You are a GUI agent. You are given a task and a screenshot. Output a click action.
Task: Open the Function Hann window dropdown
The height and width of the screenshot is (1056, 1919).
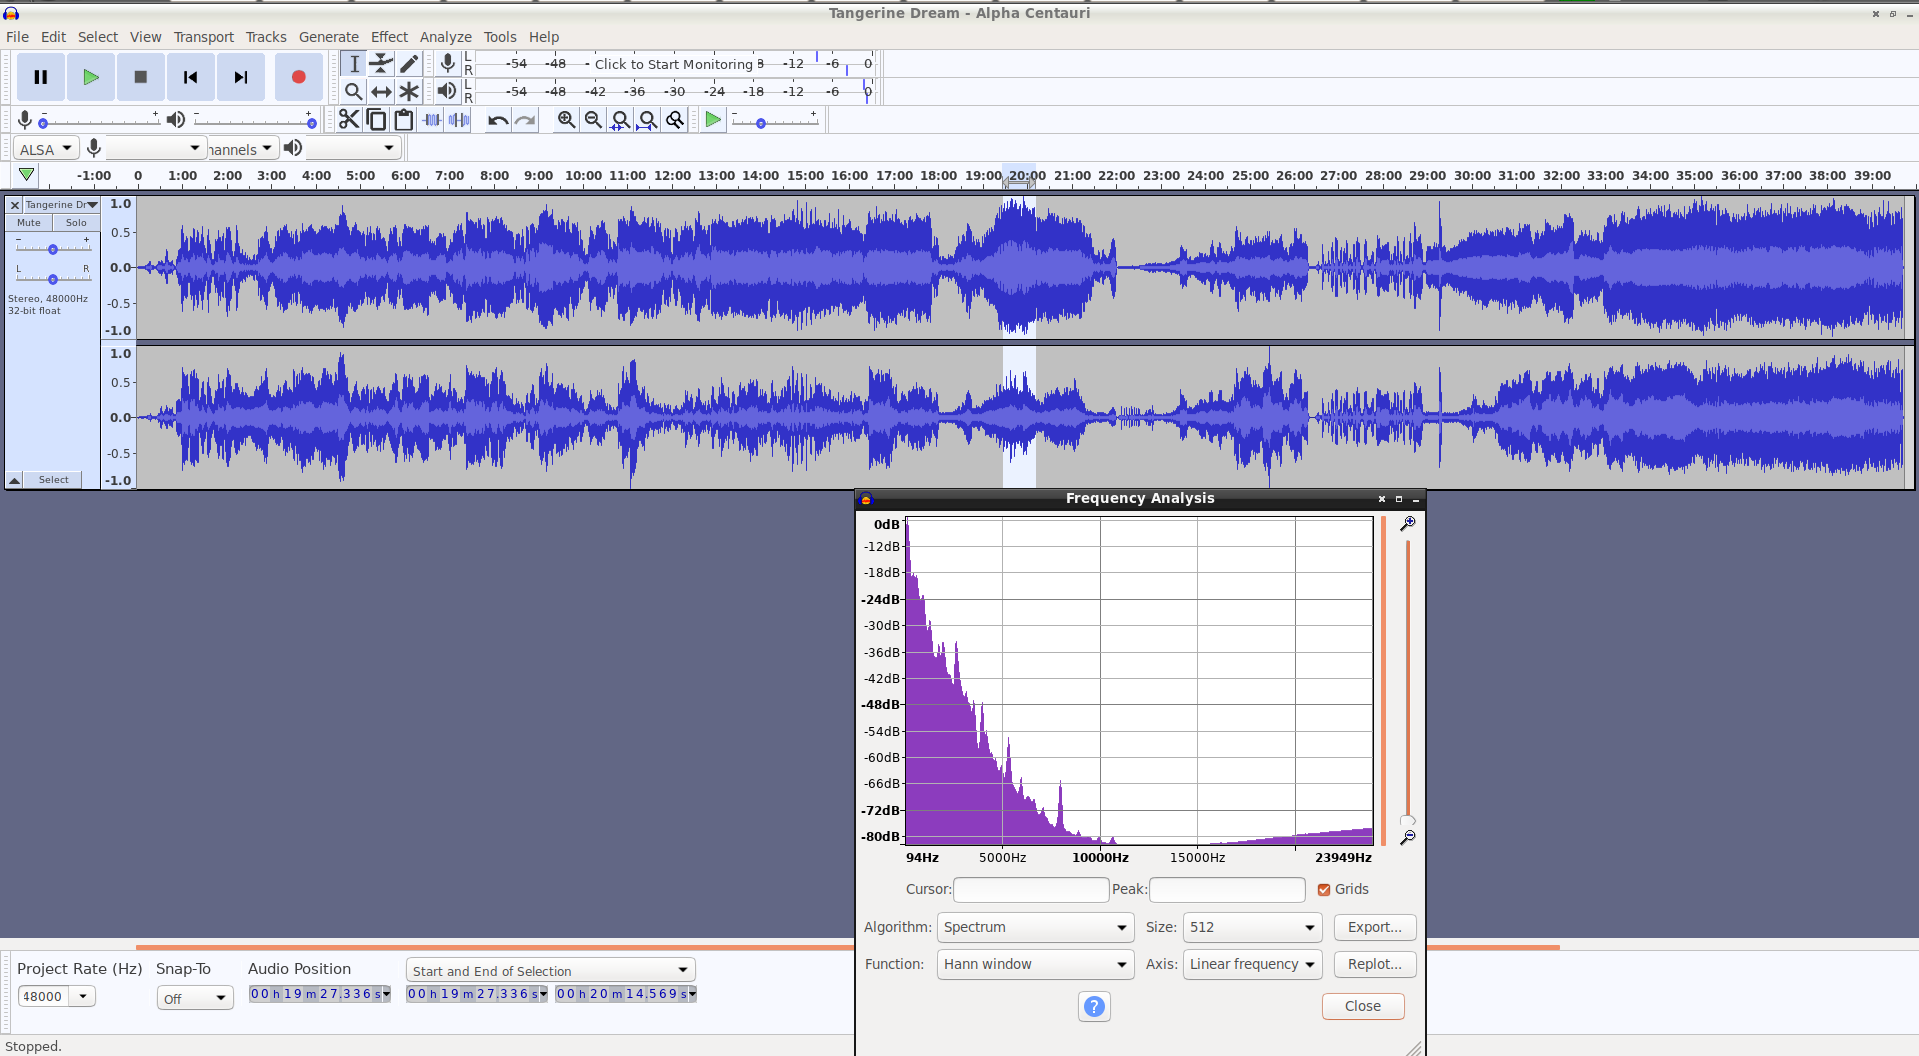pyautogui.click(x=1035, y=964)
